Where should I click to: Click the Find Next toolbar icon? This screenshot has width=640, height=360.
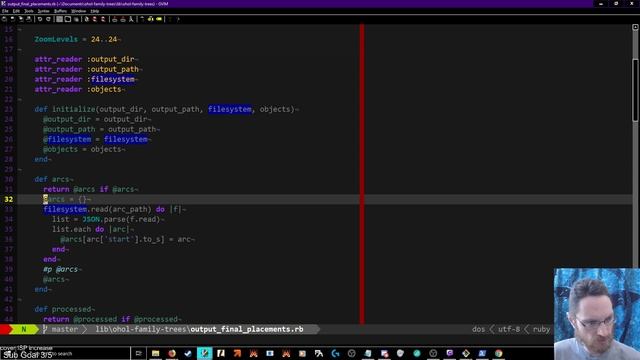(95, 19)
